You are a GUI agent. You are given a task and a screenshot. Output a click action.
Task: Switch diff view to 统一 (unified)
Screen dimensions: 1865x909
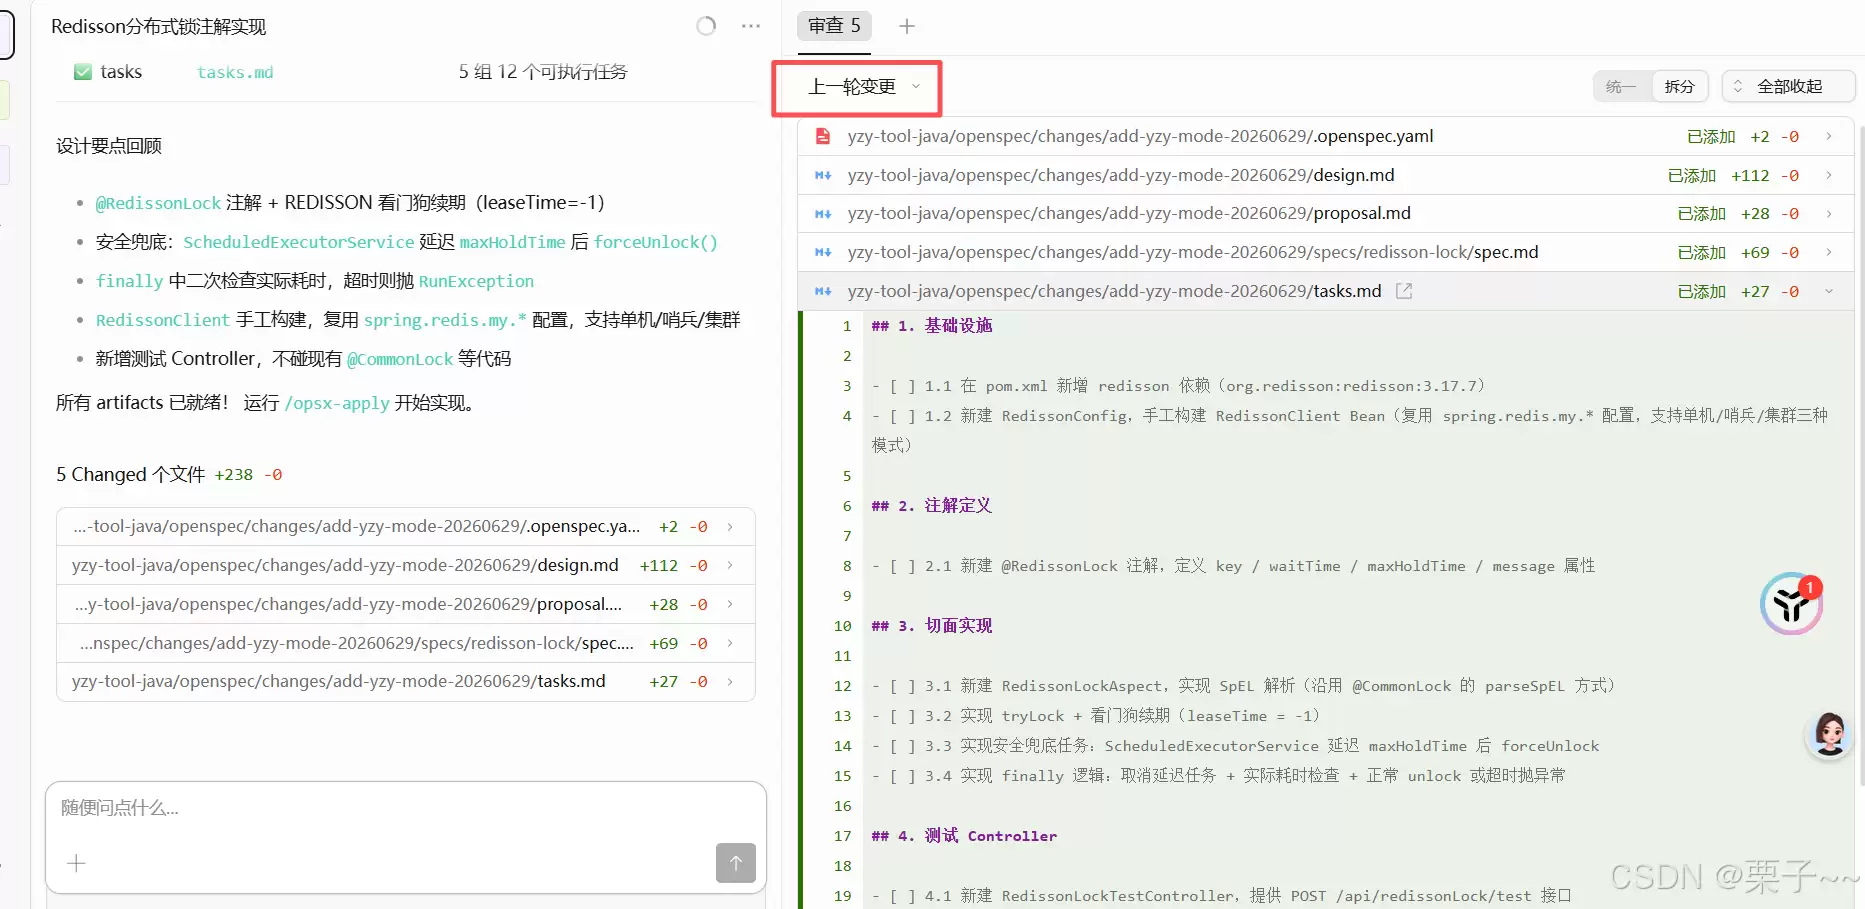[1621, 87]
